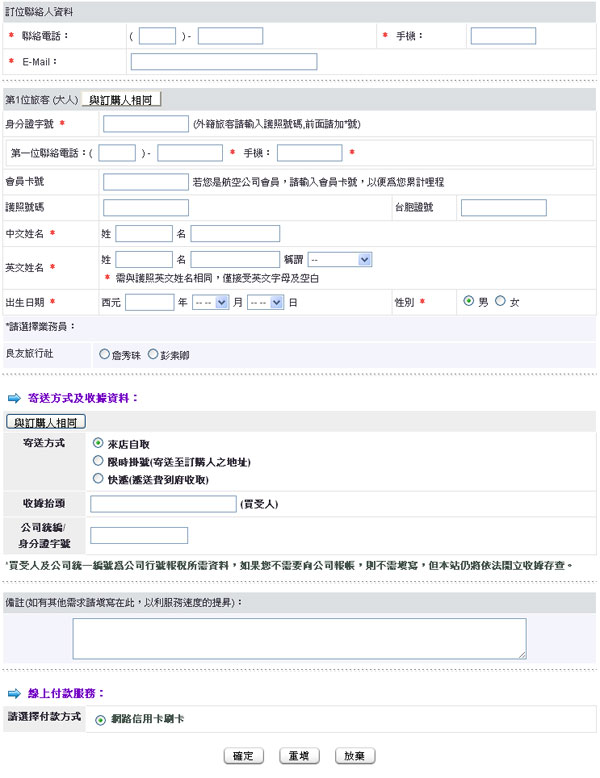Viewport: 600px width, 778px height.
Task: Click the arrow icon beside 寄送方式及收據資料
Action: 14,398
